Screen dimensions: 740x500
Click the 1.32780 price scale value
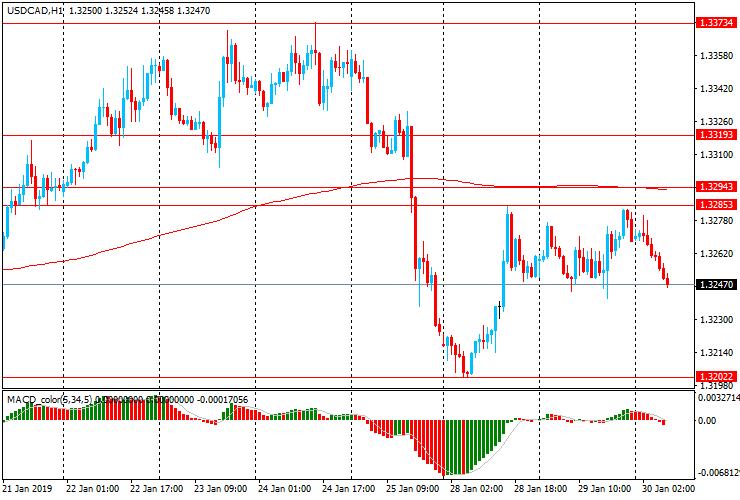(716, 220)
